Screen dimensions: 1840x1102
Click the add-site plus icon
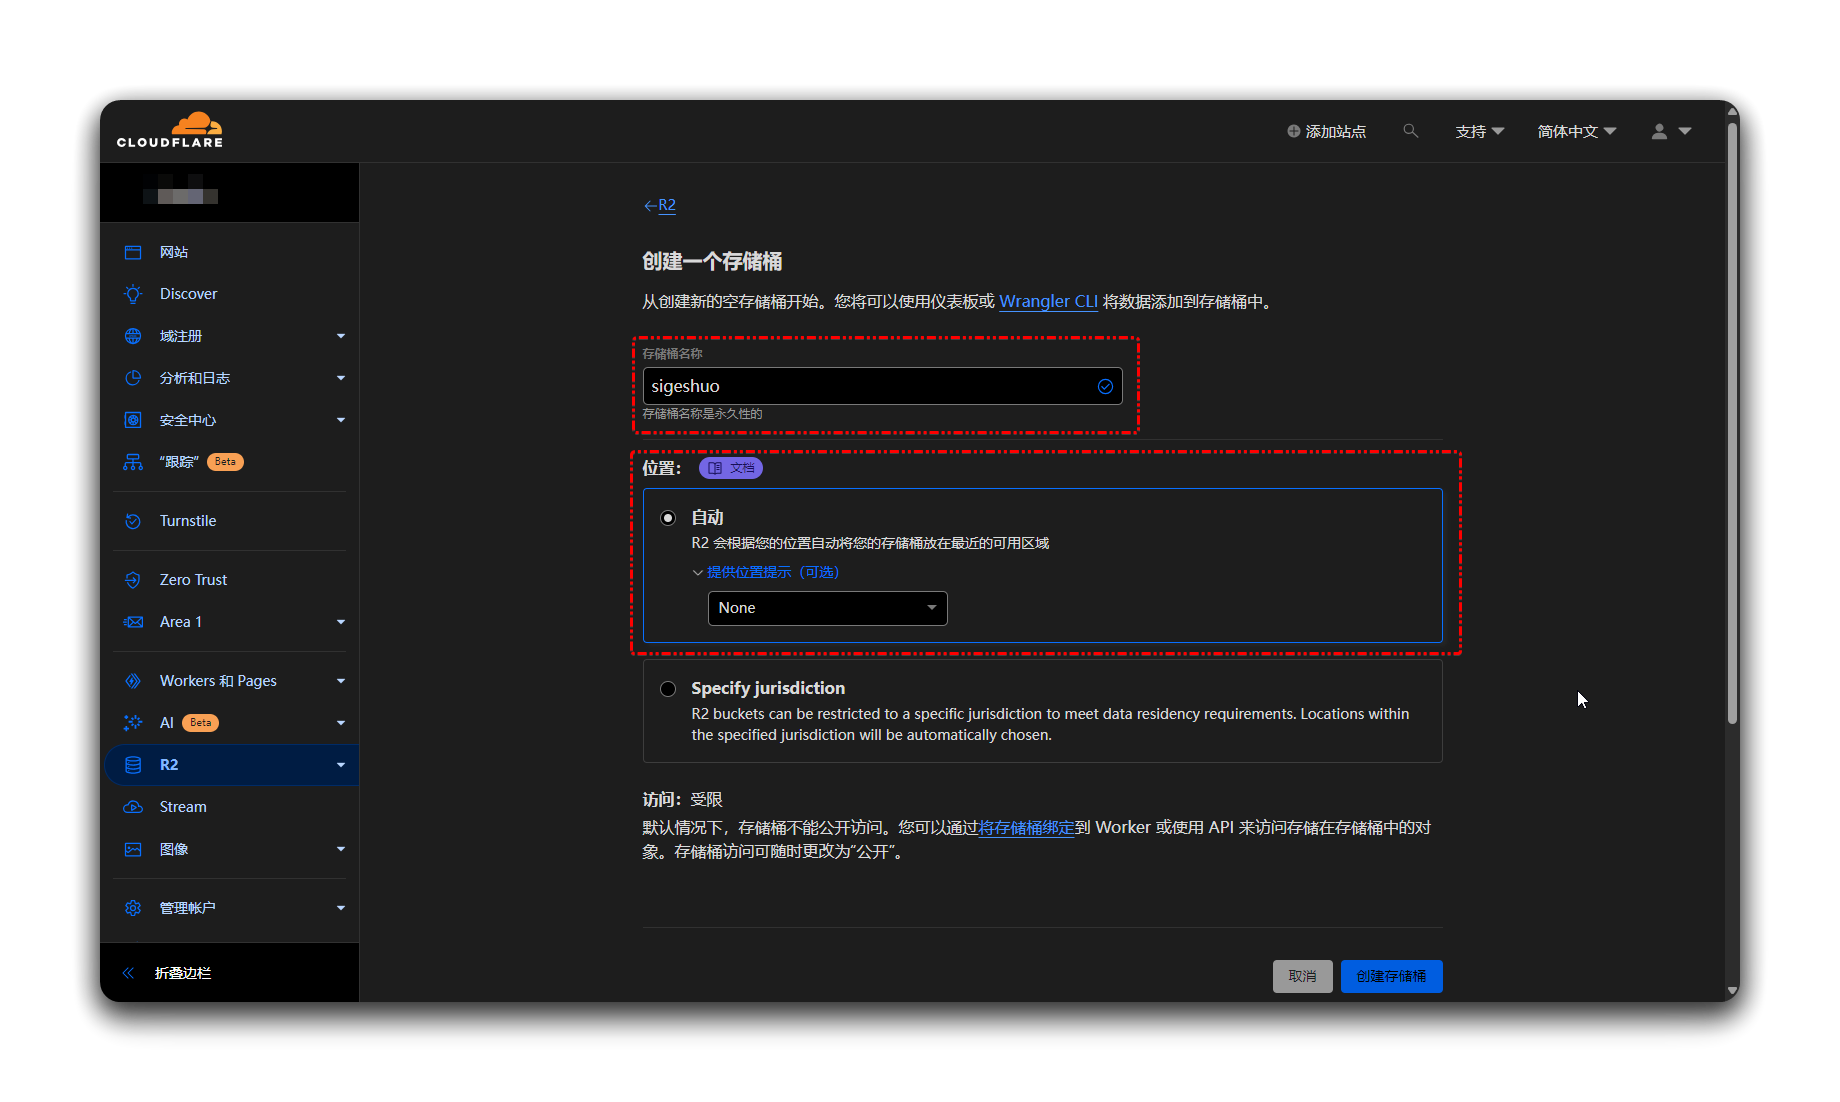click(1293, 131)
